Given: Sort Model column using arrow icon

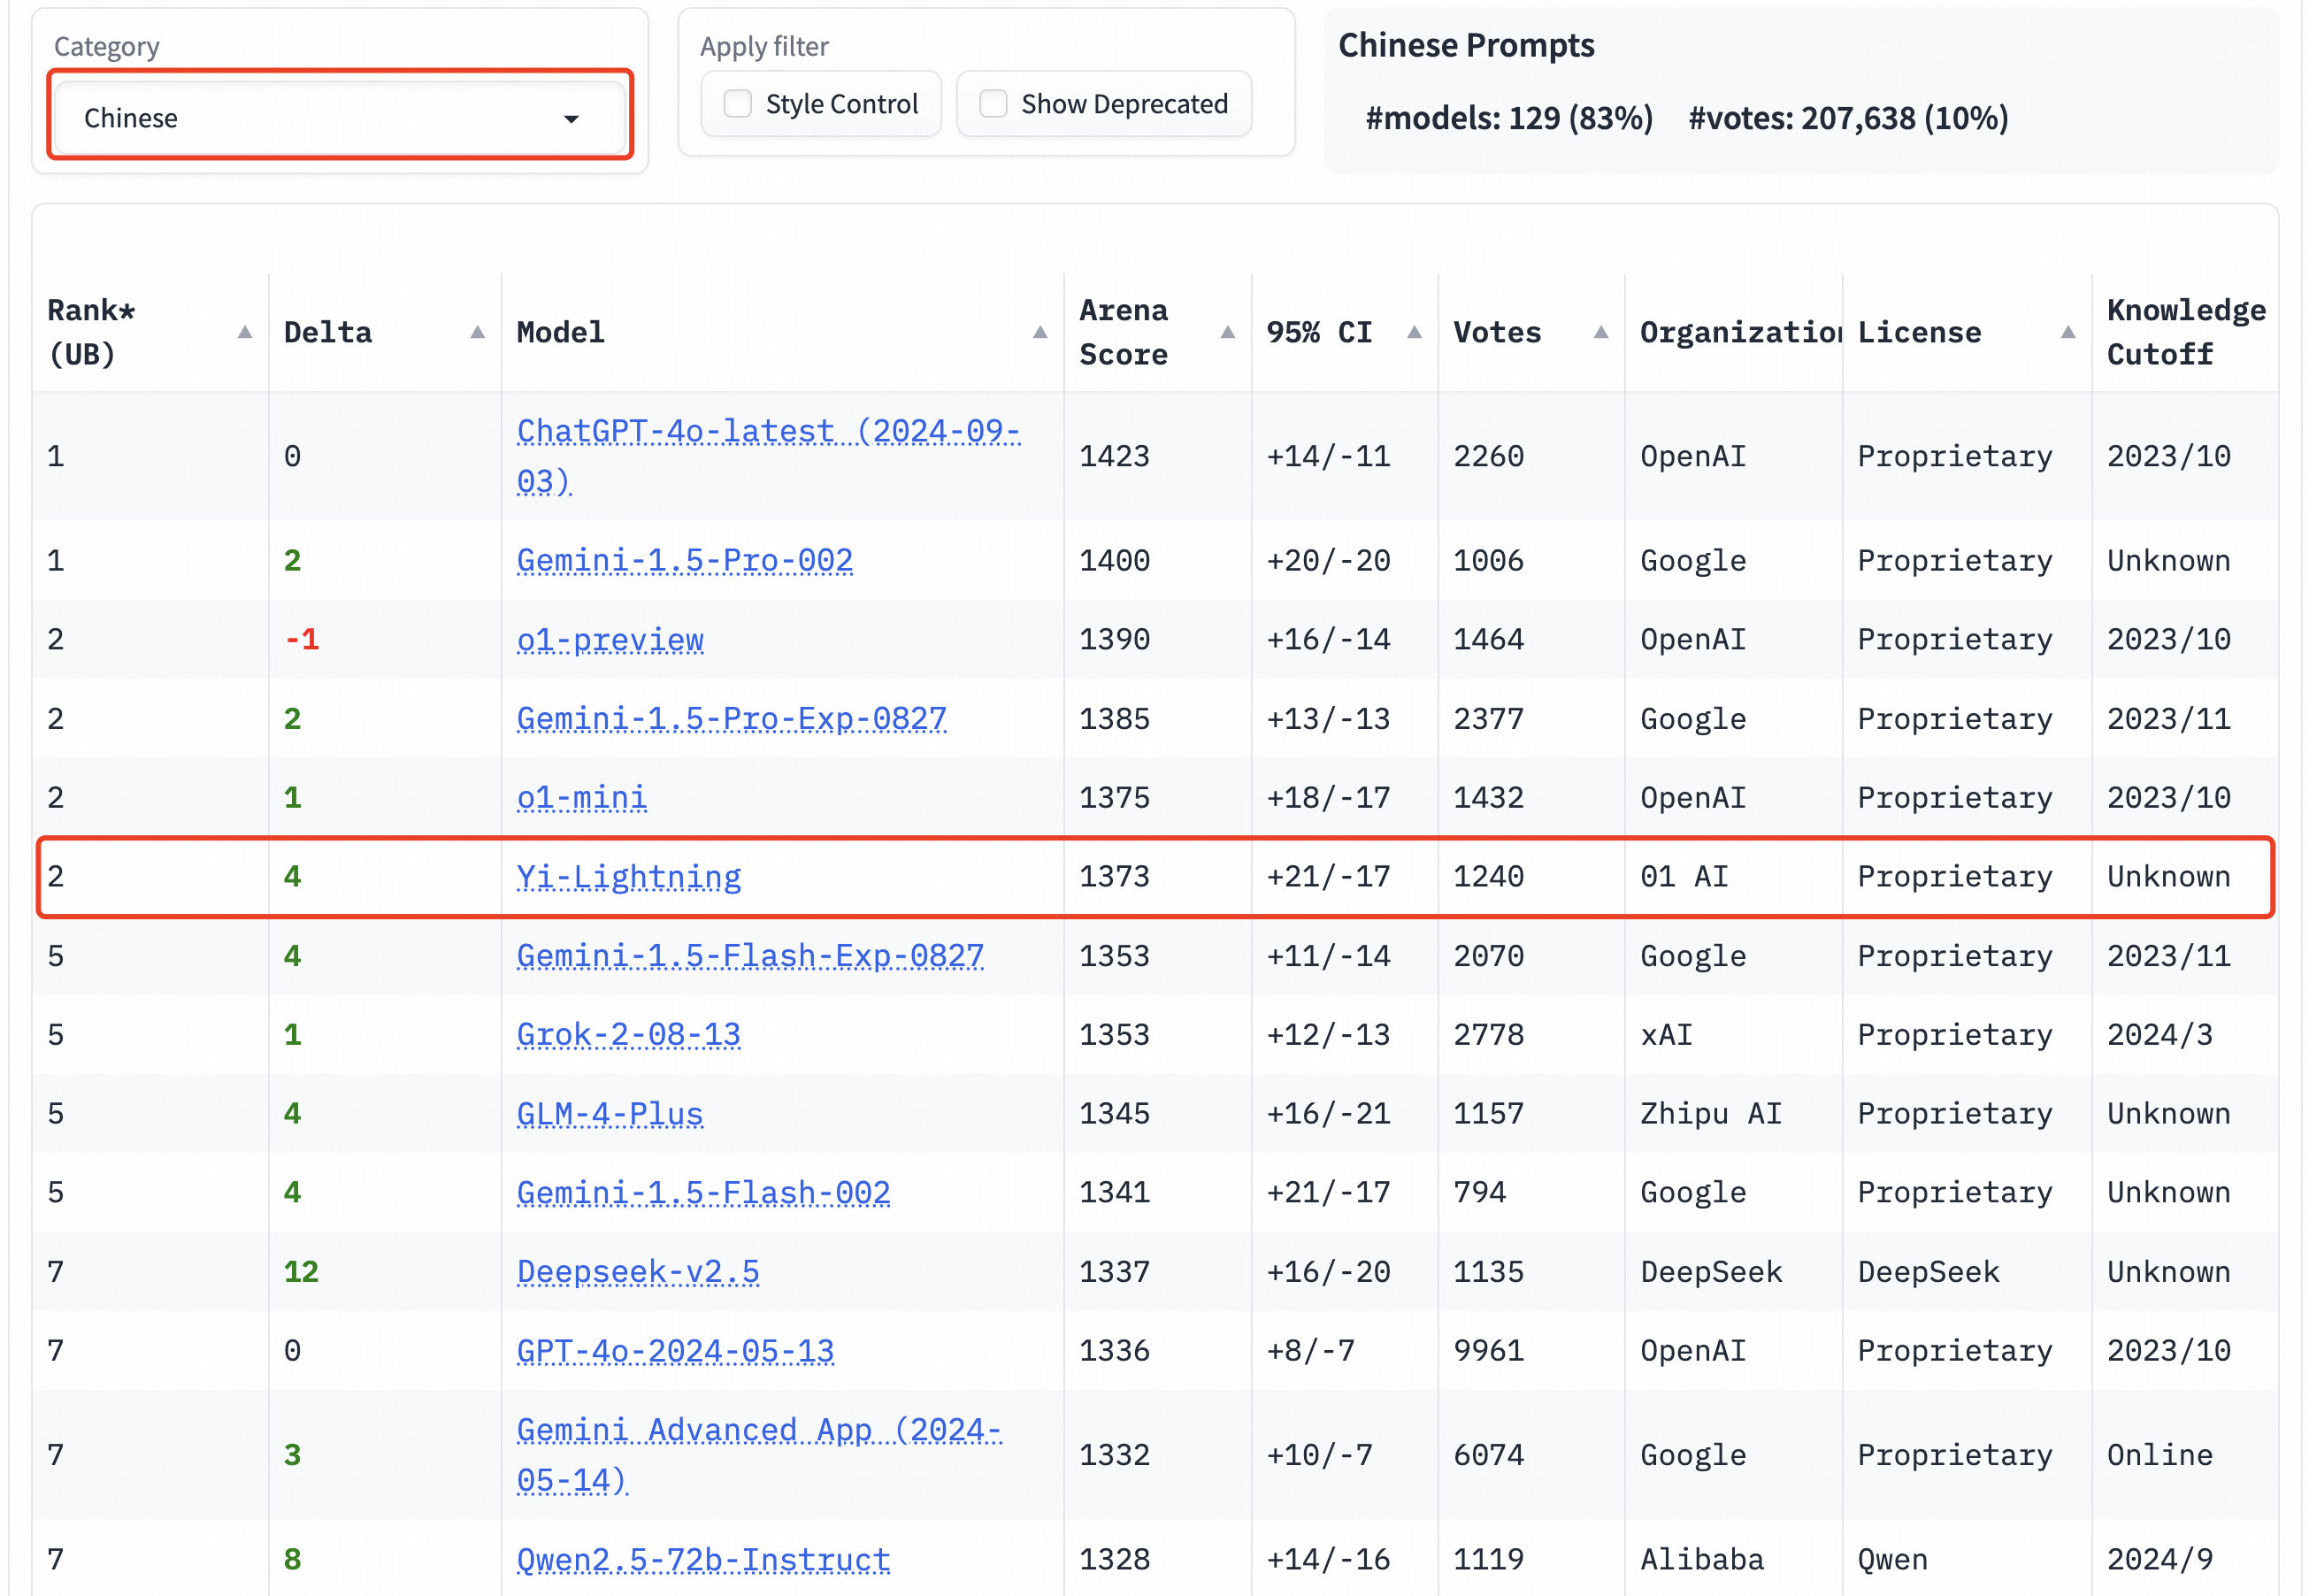Looking at the screenshot, I should point(1039,332).
